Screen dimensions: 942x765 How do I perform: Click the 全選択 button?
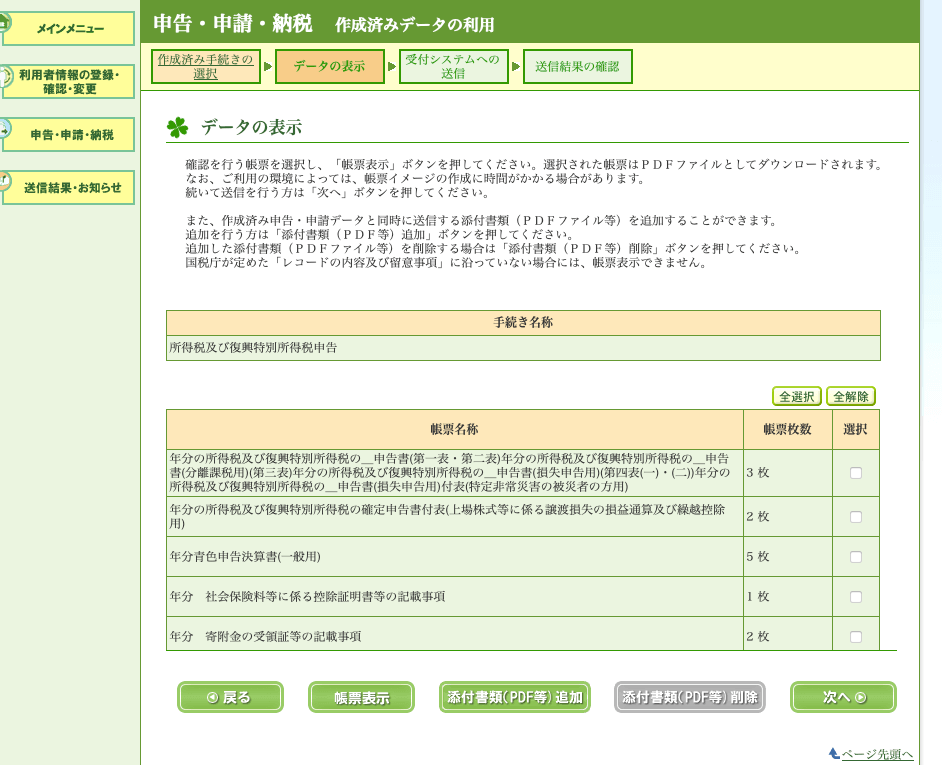coord(797,397)
